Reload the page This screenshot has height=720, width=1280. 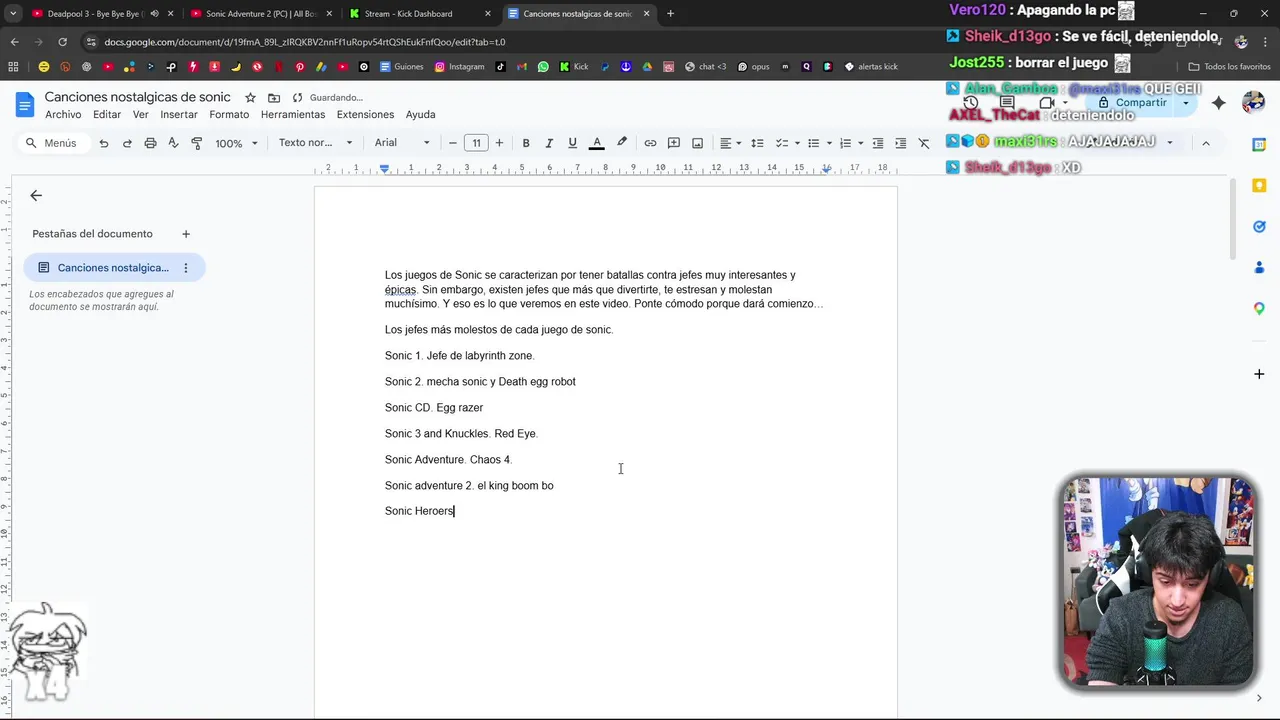click(x=62, y=42)
